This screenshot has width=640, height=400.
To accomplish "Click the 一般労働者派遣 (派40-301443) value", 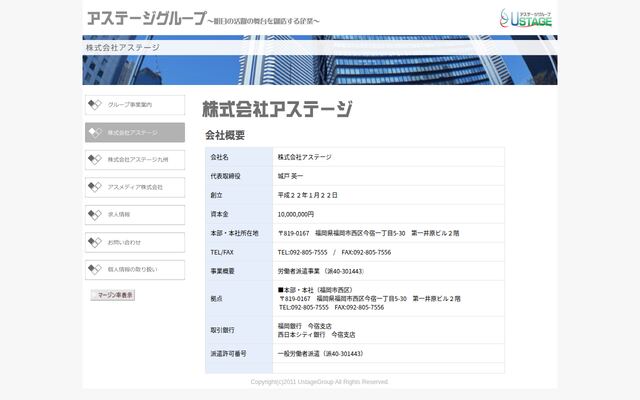I will 321,353.
